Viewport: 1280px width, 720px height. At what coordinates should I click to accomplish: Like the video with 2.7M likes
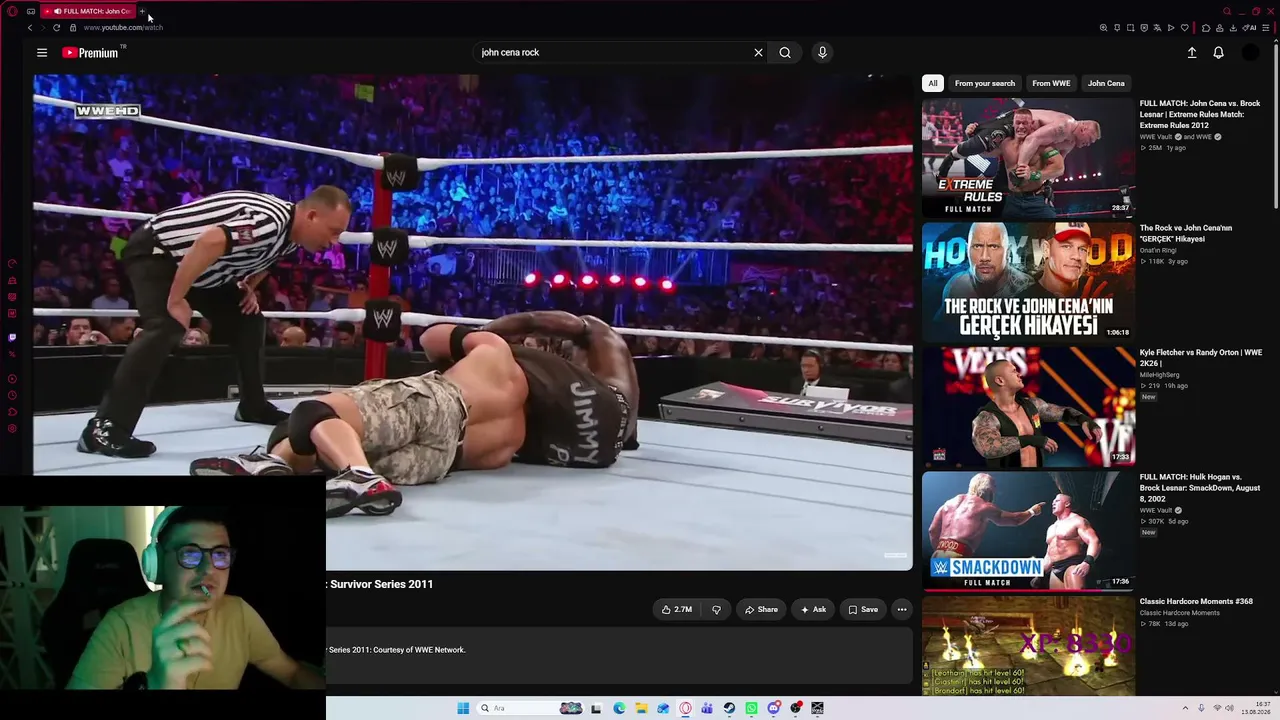click(x=676, y=609)
